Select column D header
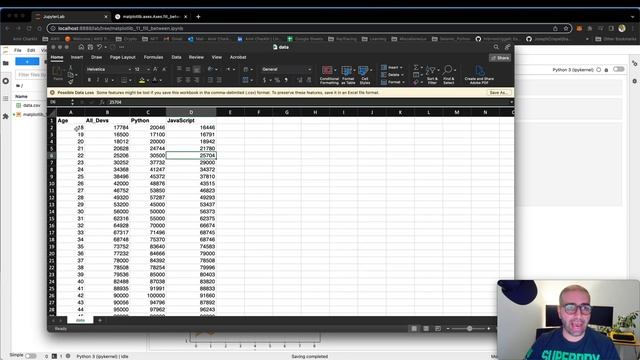This screenshot has height=360, width=640. pyautogui.click(x=191, y=112)
